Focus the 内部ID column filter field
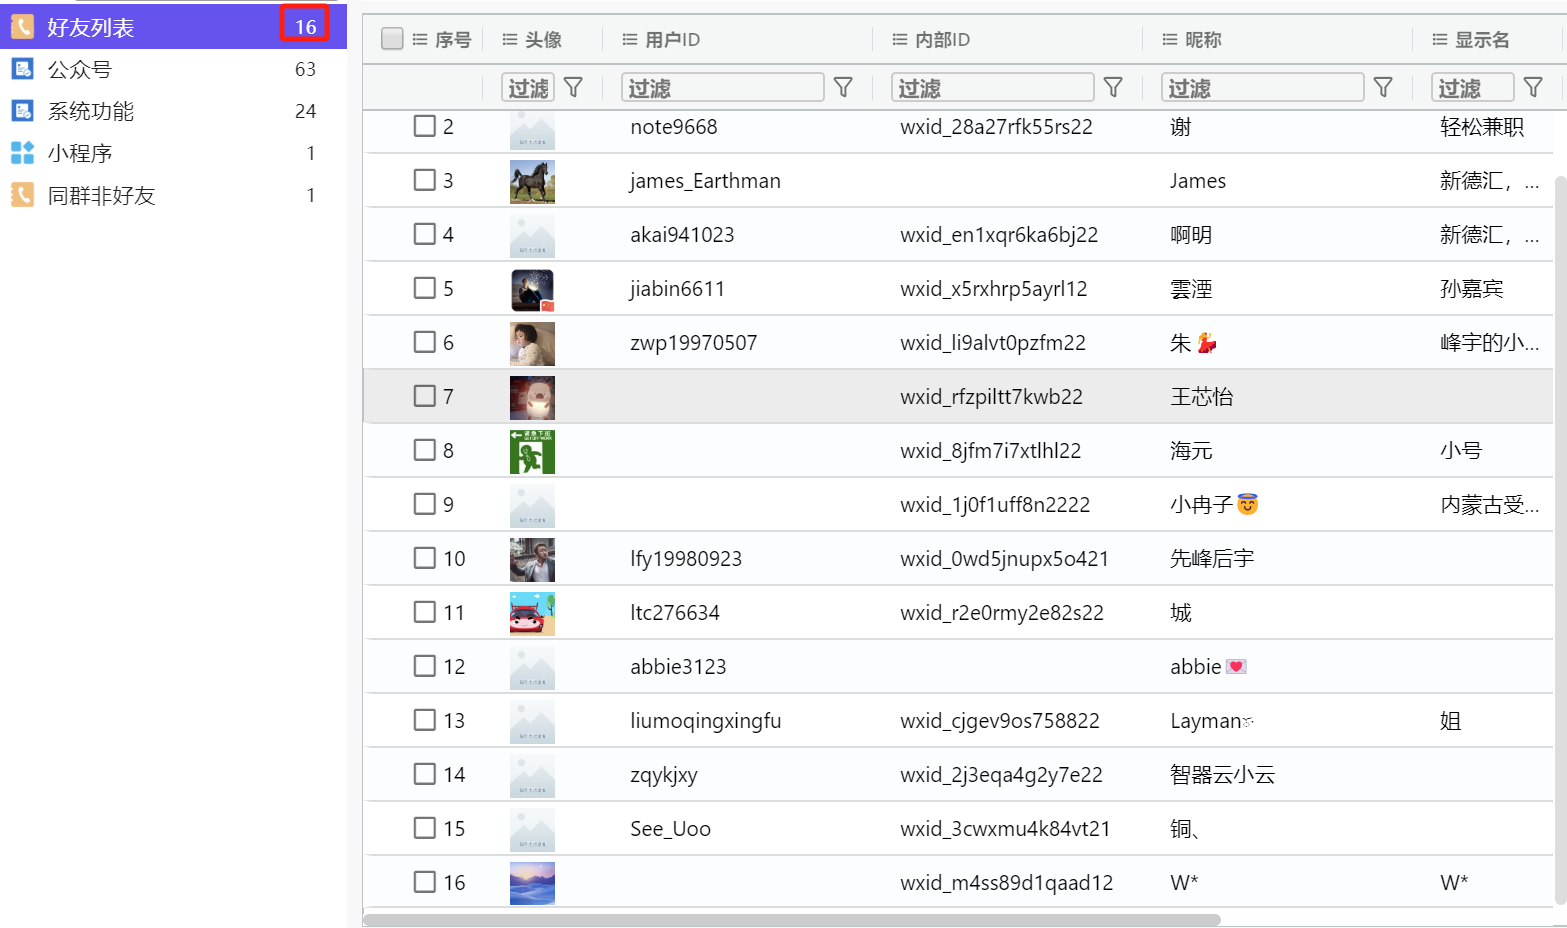The height and width of the screenshot is (928, 1567). tap(993, 87)
